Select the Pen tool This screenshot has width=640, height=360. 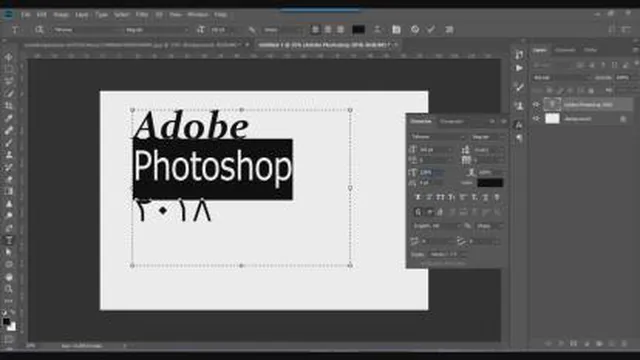point(9,228)
